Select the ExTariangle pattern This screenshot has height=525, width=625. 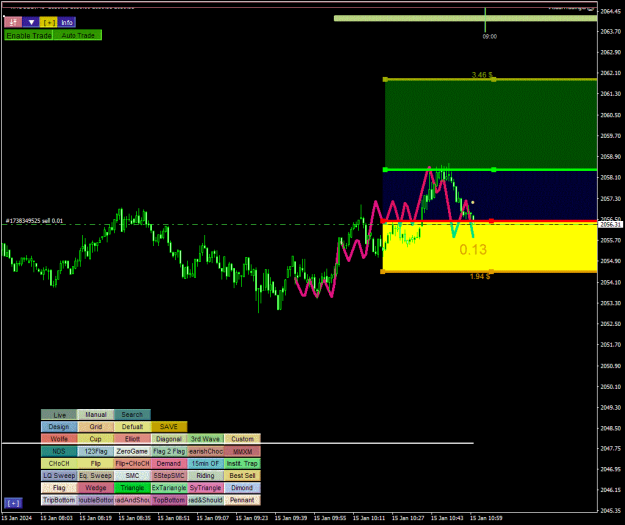[x=169, y=488]
